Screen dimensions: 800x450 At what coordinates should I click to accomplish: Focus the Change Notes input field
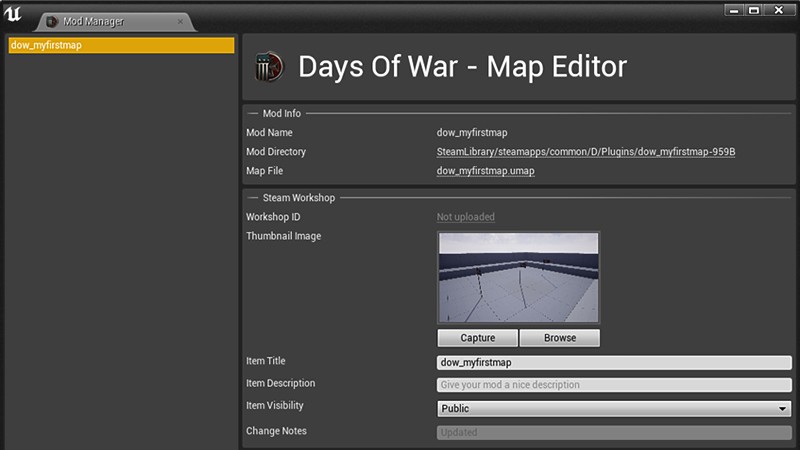614,432
